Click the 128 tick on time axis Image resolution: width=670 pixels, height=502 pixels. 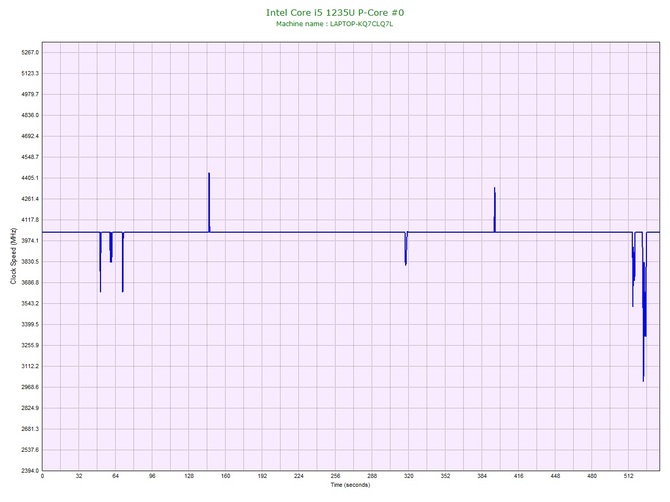pyautogui.click(x=189, y=476)
